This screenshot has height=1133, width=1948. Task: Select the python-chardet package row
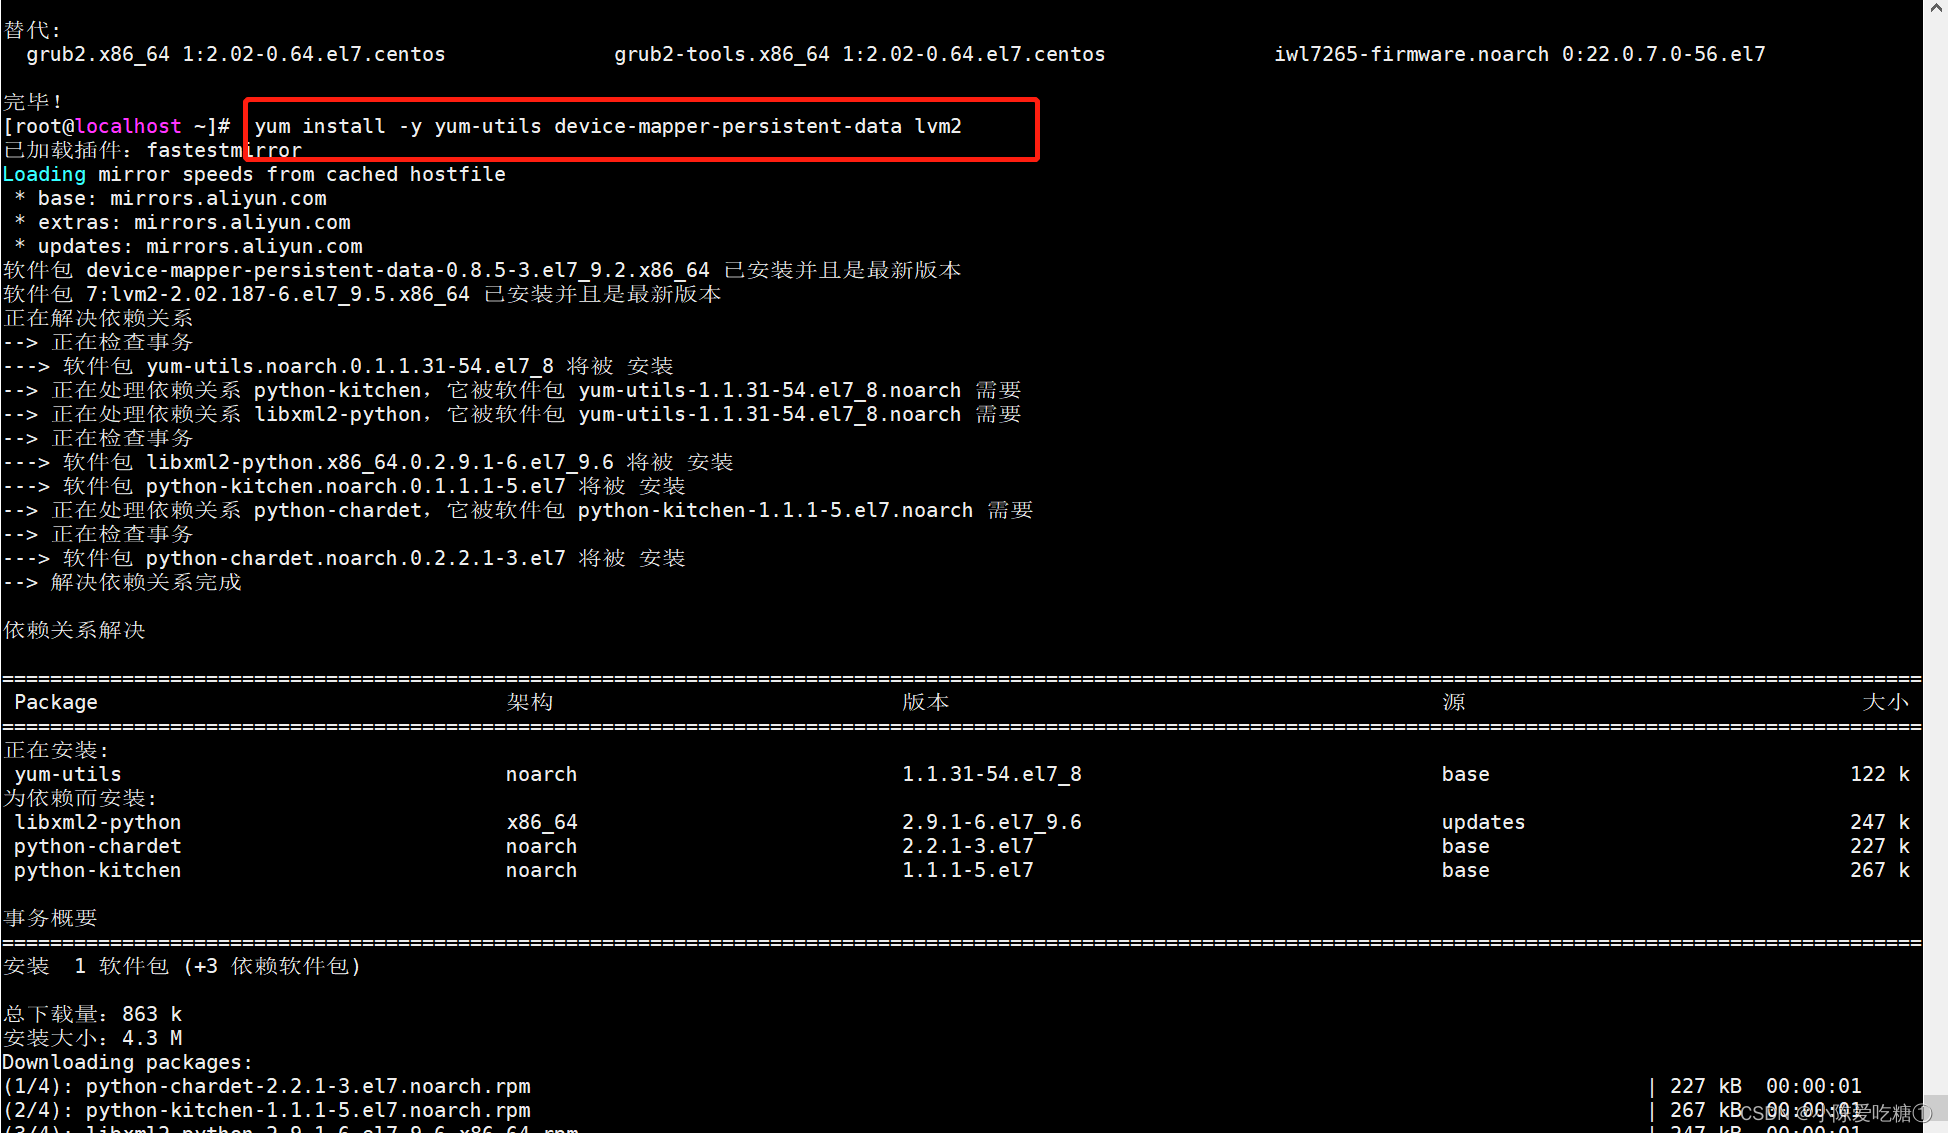(x=98, y=847)
